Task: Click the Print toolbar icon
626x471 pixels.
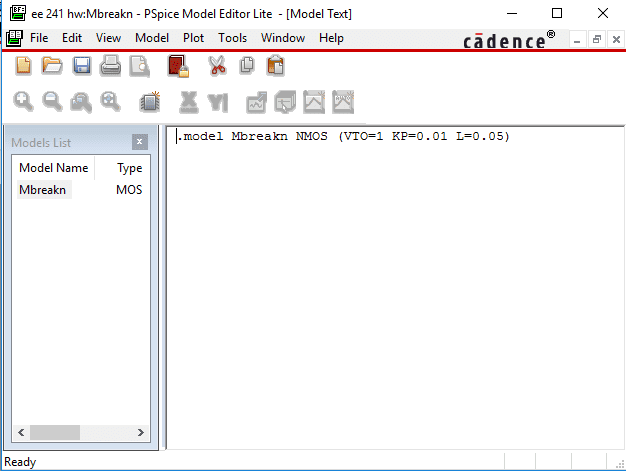Action: click(x=110, y=66)
